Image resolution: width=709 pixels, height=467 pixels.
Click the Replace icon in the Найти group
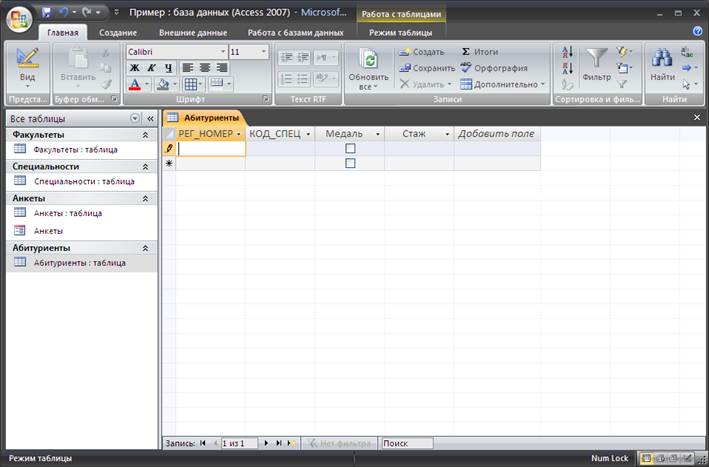(687, 52)
